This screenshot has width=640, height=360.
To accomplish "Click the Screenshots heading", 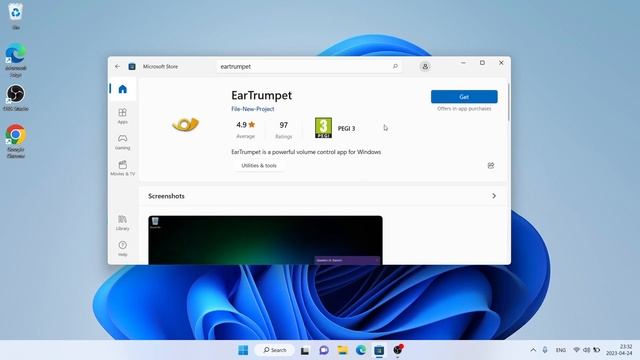I will [166, 196].
